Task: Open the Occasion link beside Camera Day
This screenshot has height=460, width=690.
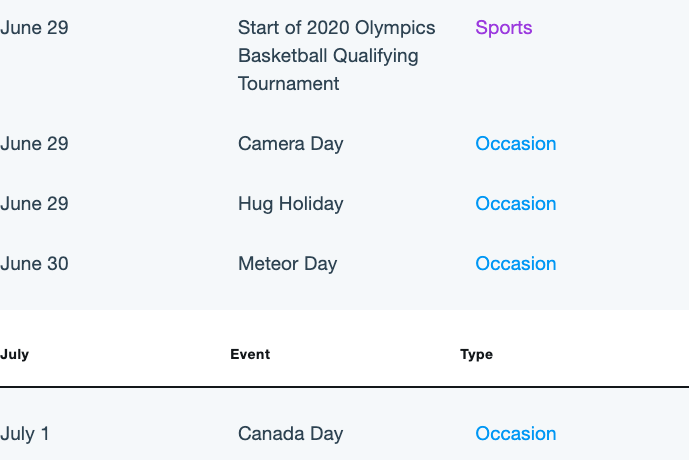Action: pos(516,144)
